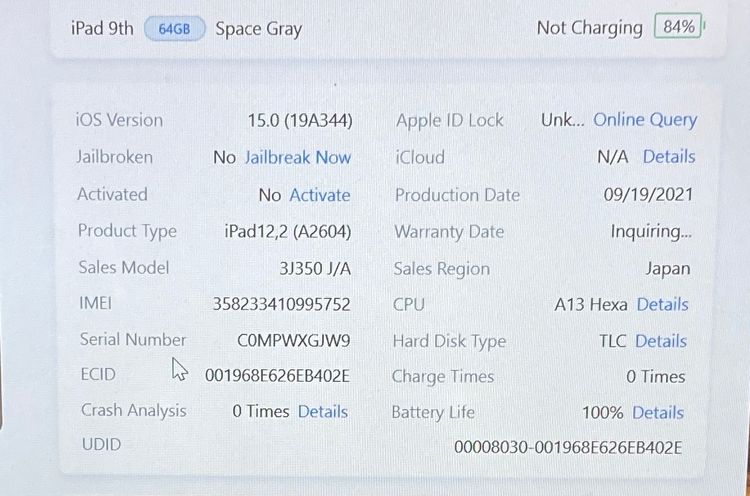Open the Jailbreak Now link
Viewport: 750px width, 496px height.
pos(298,157)
